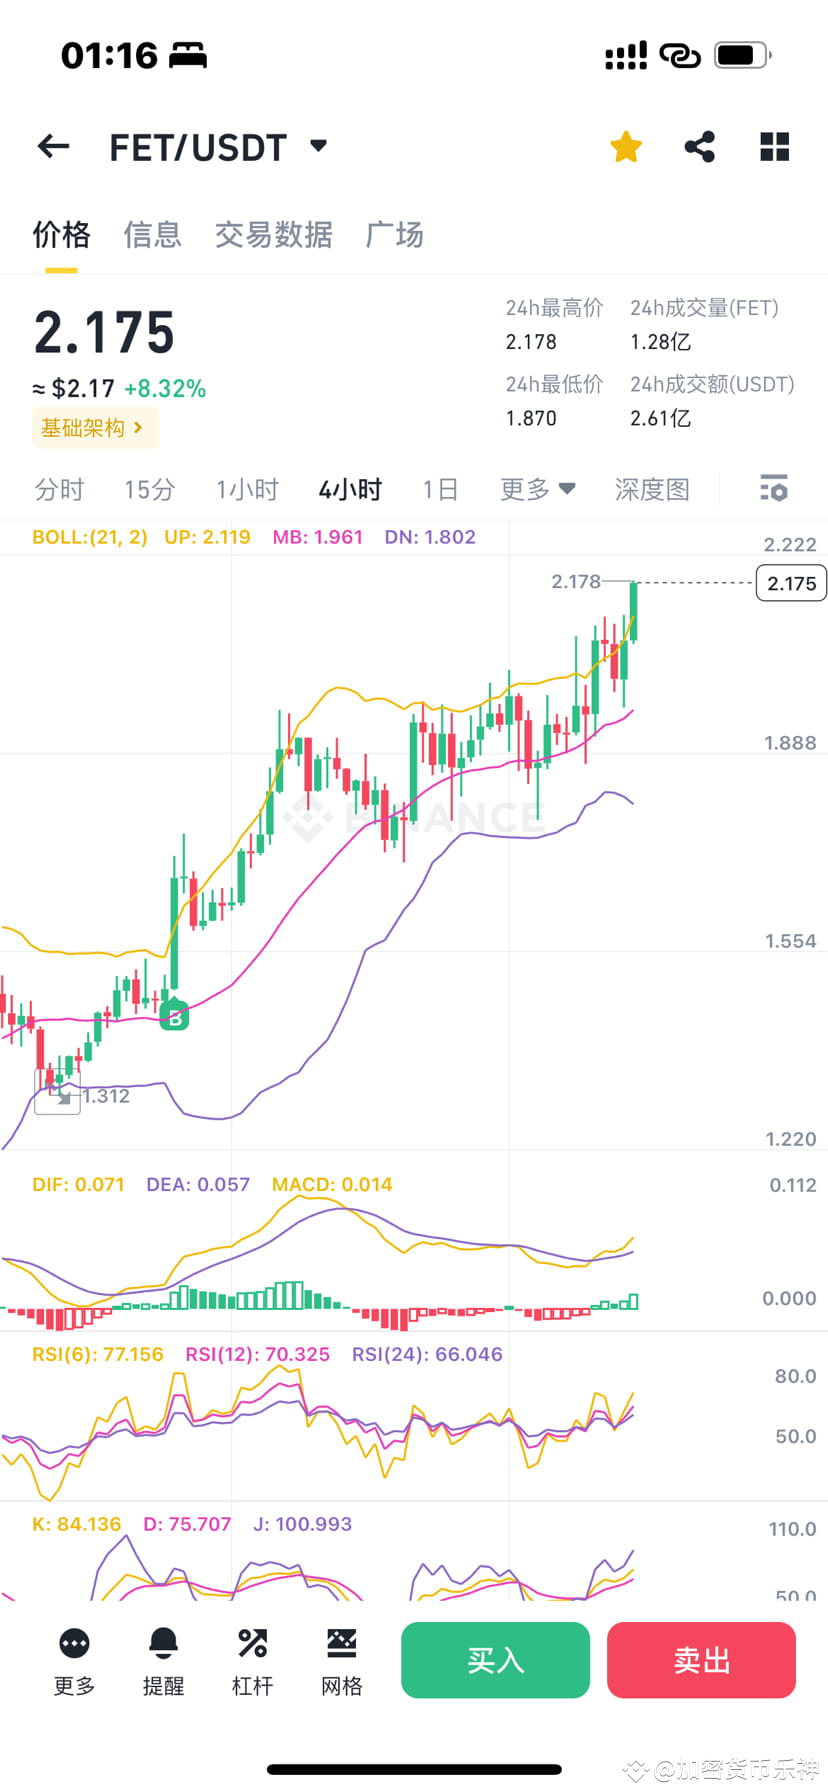
Task: Select the 杠杆 leverage icon
Action: pyautogui.click(x=252, y=1658)
